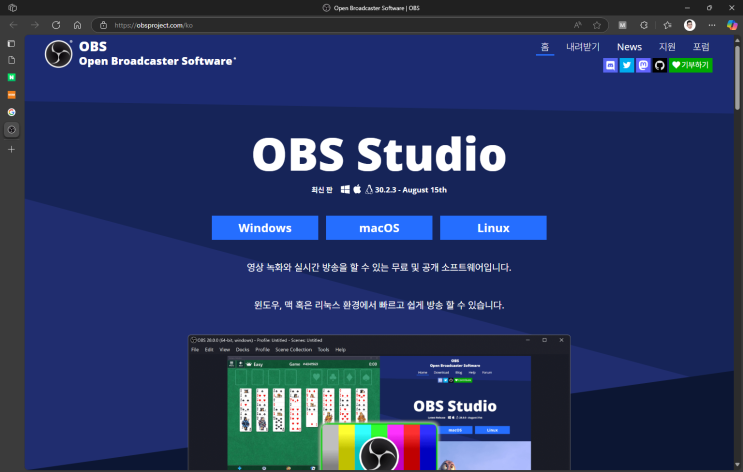Select the active OBS tab
The image size is (743, 472).
[11, 130]
